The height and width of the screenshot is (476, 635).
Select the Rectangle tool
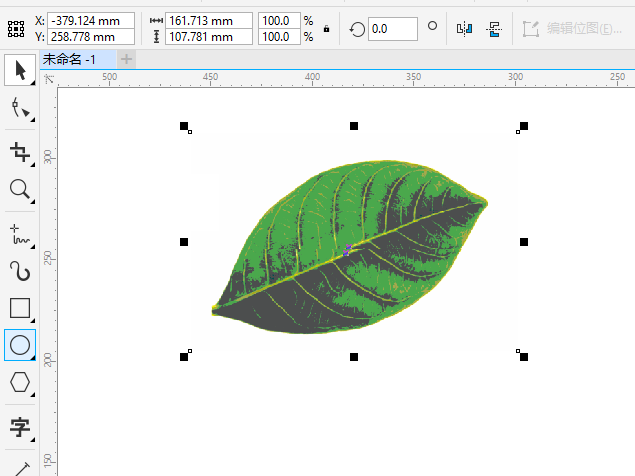click(x=20, y=308)
